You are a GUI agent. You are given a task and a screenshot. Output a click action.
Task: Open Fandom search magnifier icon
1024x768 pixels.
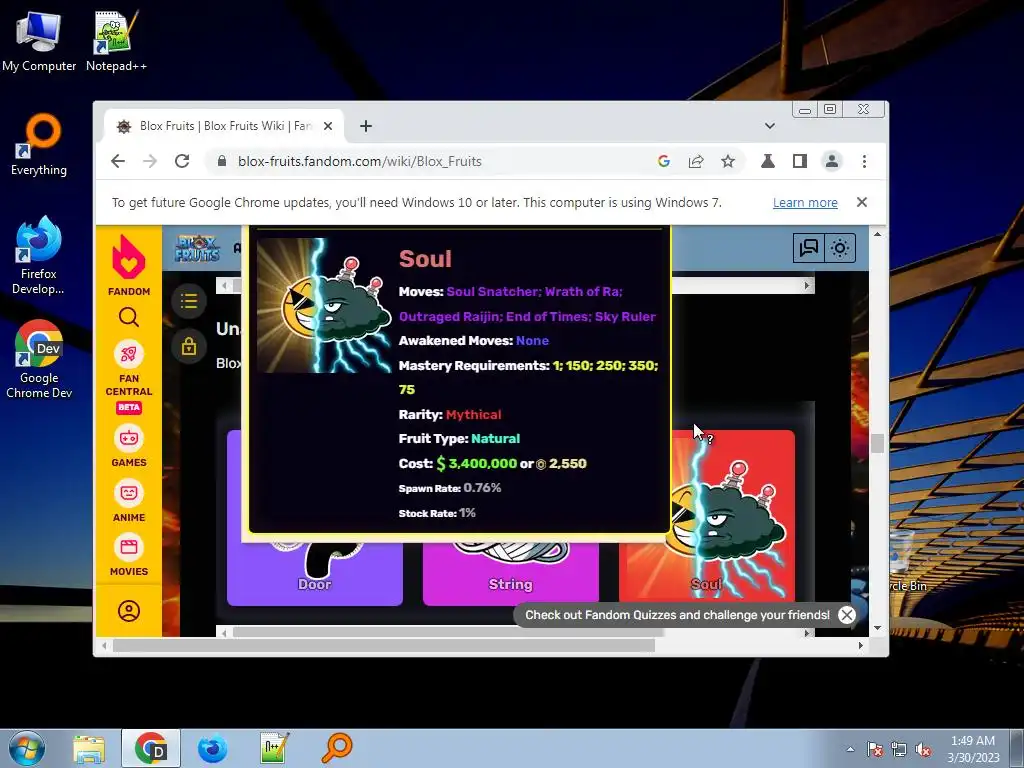129,317
